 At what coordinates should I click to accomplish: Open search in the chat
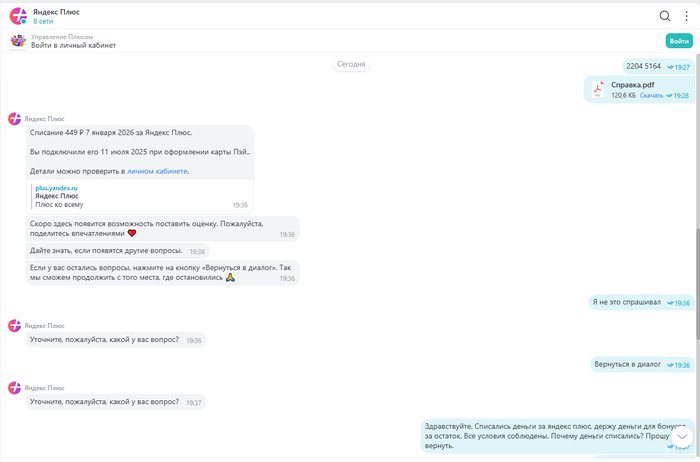pyautogui.click(x=665, y=16)
